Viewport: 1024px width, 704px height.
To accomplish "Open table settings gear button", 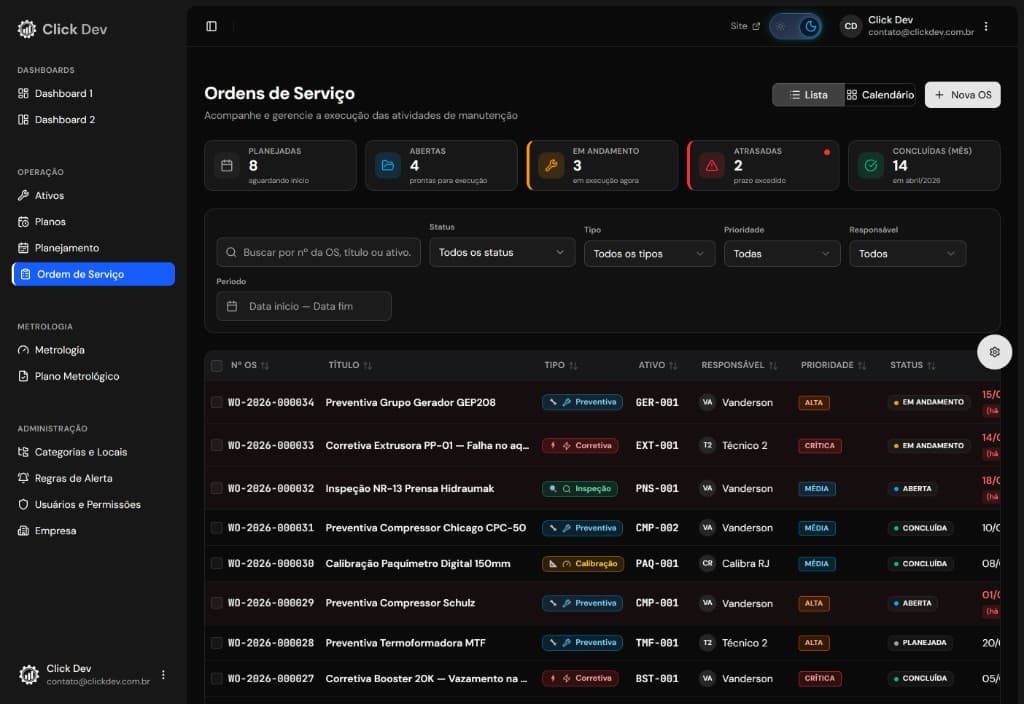I will click(x=994, y=352).
